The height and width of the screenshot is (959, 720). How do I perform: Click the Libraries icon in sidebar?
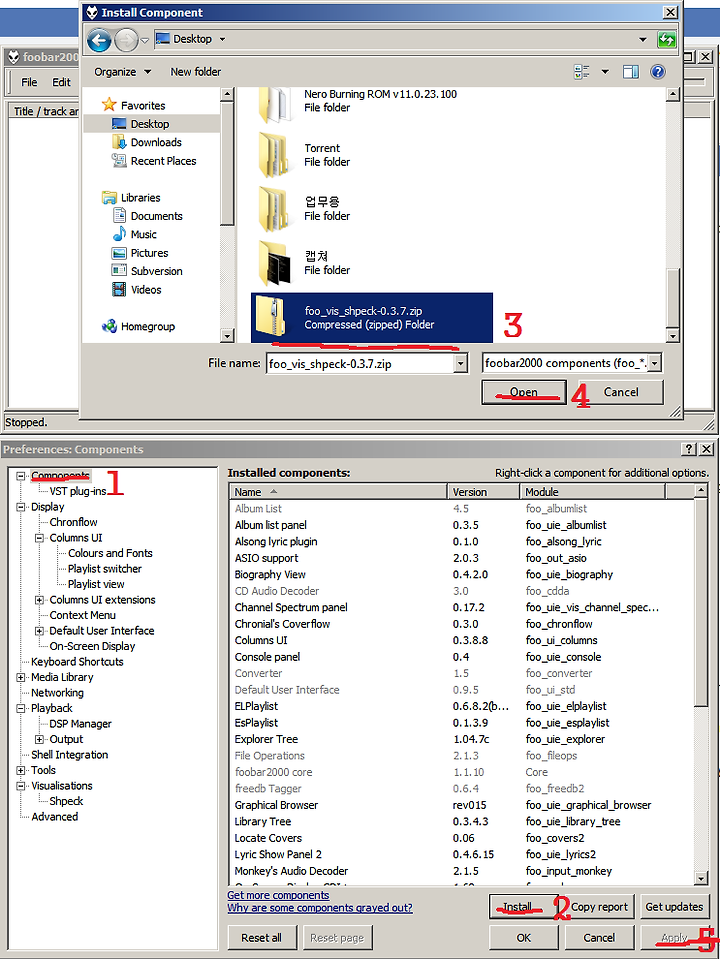(109, 198)
